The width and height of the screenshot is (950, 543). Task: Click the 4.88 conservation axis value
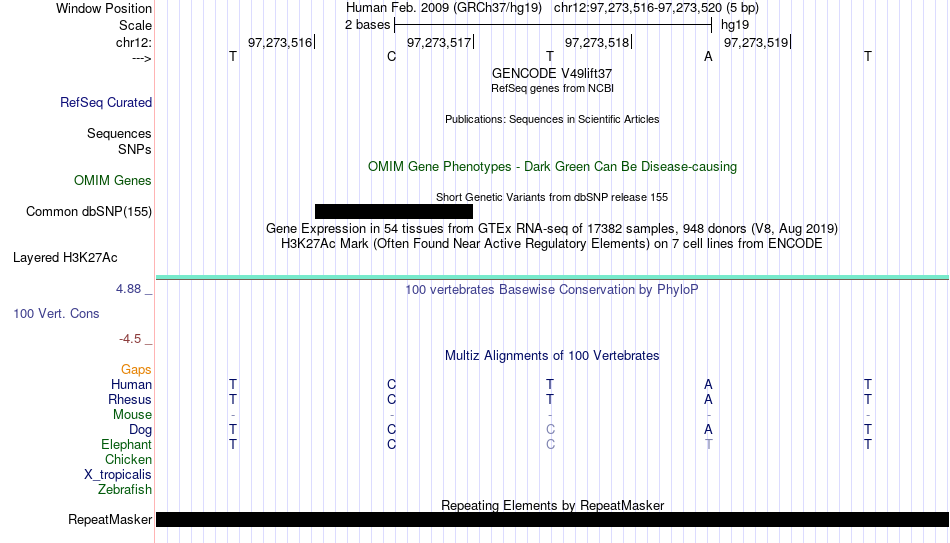click(x=128, y=289)
